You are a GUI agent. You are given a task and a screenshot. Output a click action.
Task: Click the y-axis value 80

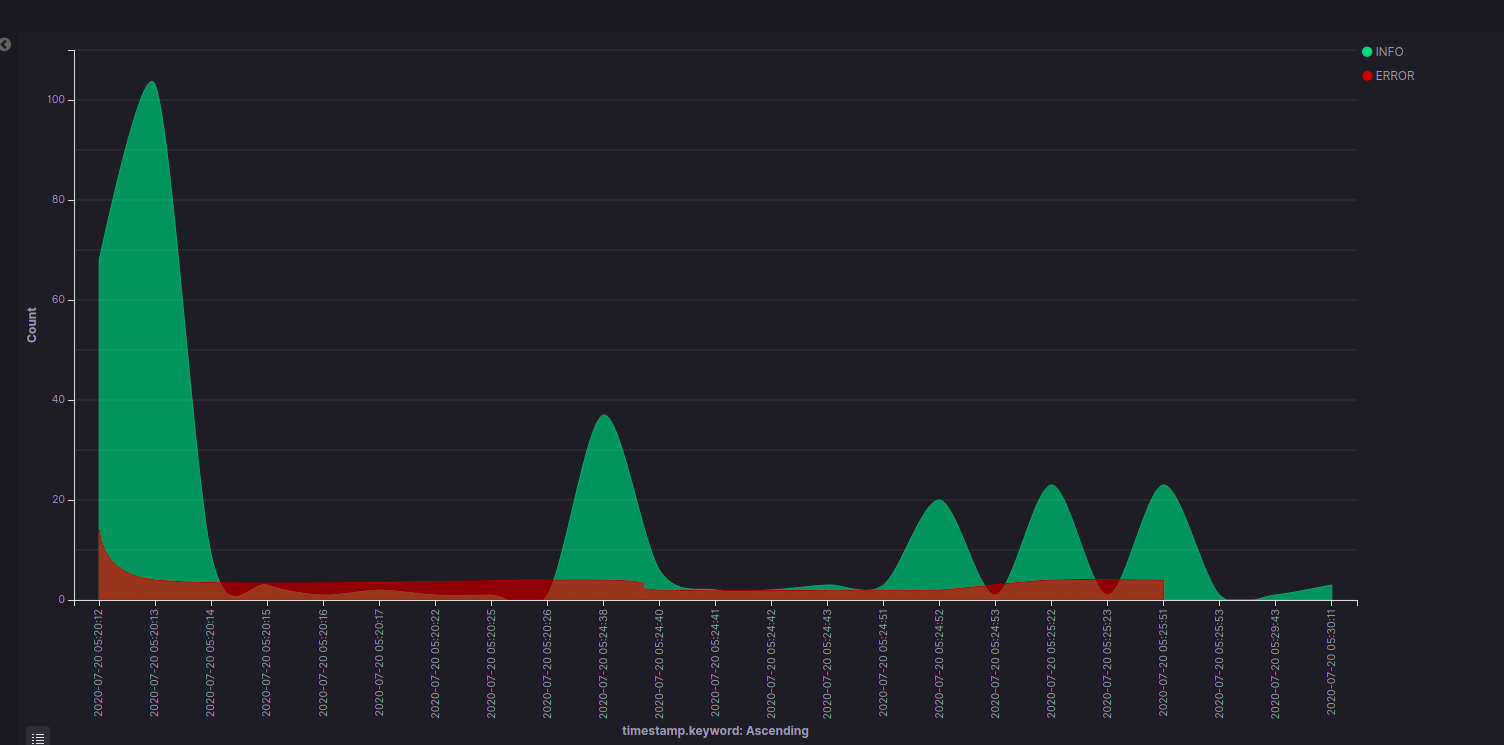pos(59,200)
